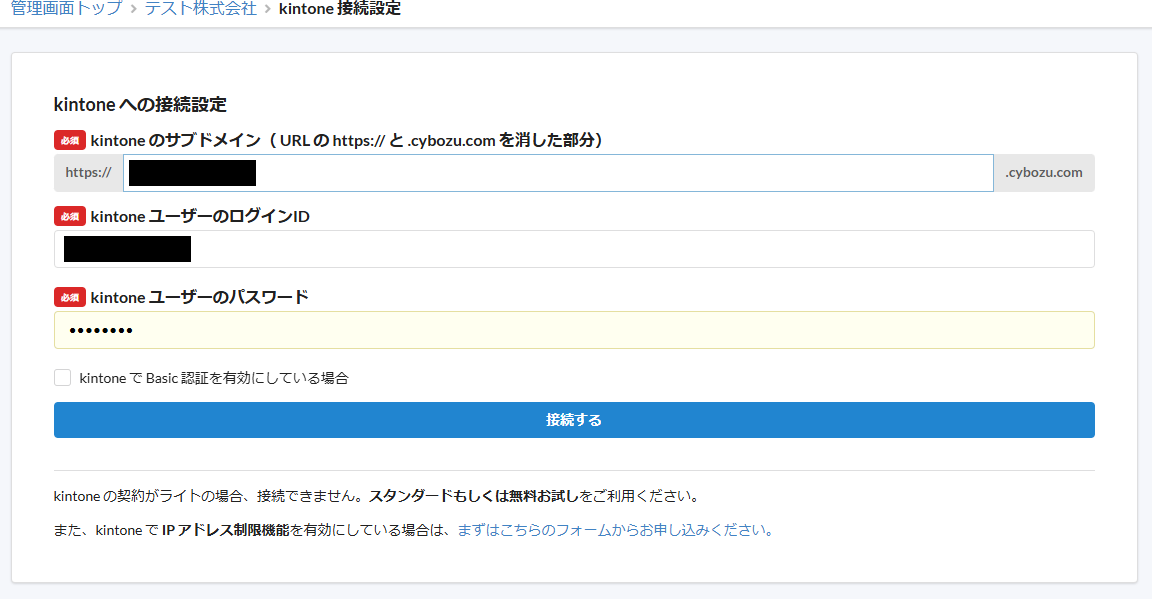Select kintone 接続設定 breadcrumb text
This screenshot has height=599, width=1152.
pos(339,9)
